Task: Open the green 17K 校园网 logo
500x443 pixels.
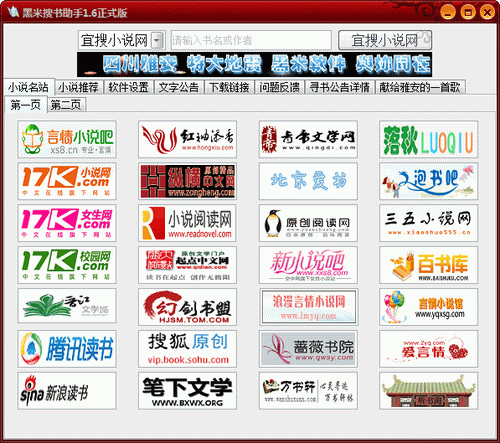Action: click(x=67, y=265)
